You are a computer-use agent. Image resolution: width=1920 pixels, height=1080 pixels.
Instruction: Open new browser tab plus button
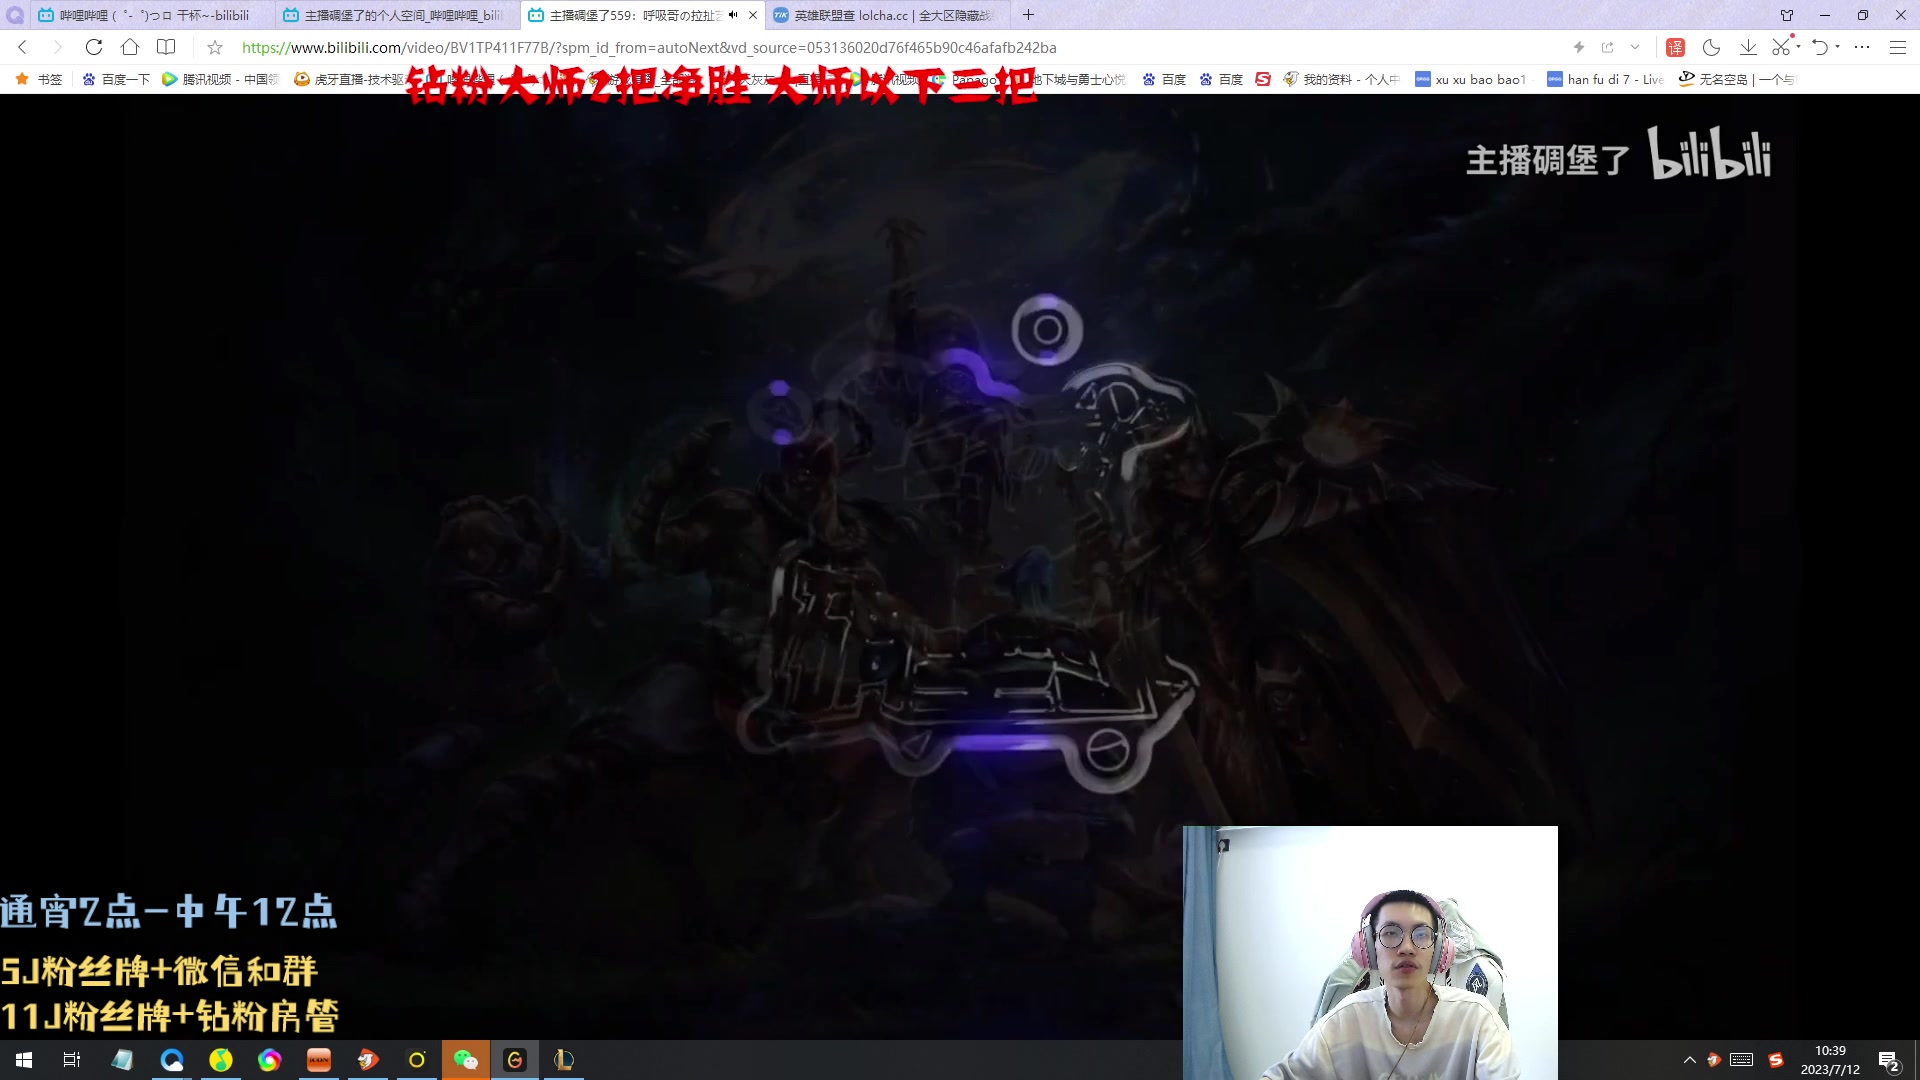click(1028, 15)
